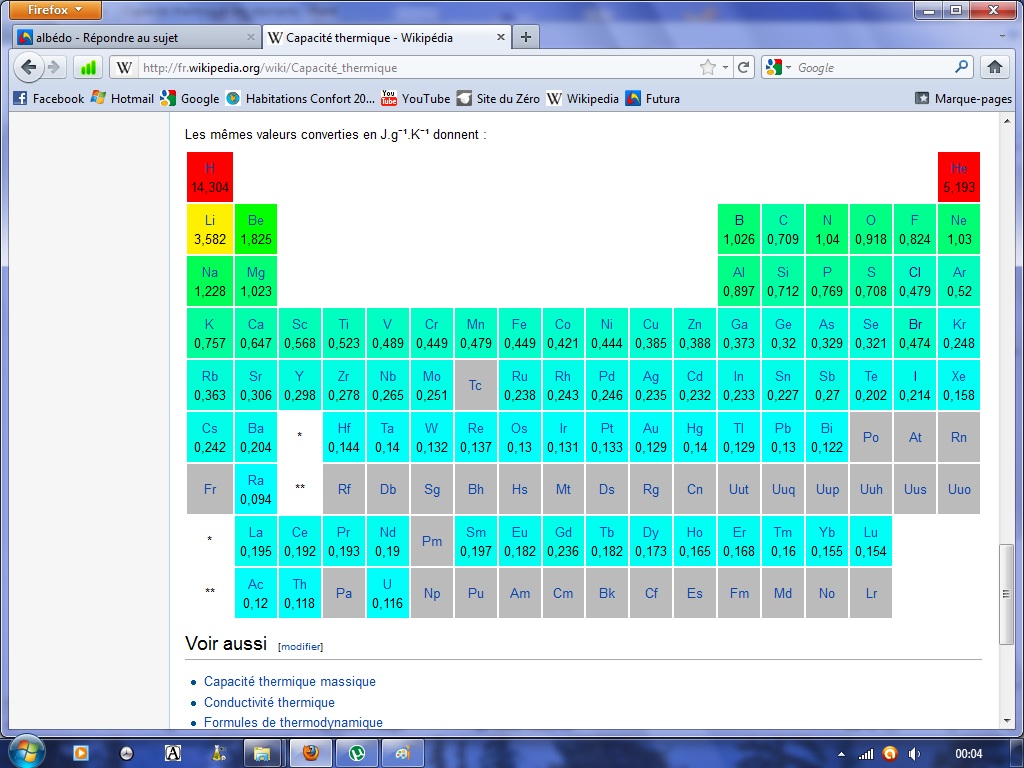Viewport: 1024px width, 768px height.
Task: Click the Wikipedia site identity icon
Action: pyautogui.click(x=124, y=67)
